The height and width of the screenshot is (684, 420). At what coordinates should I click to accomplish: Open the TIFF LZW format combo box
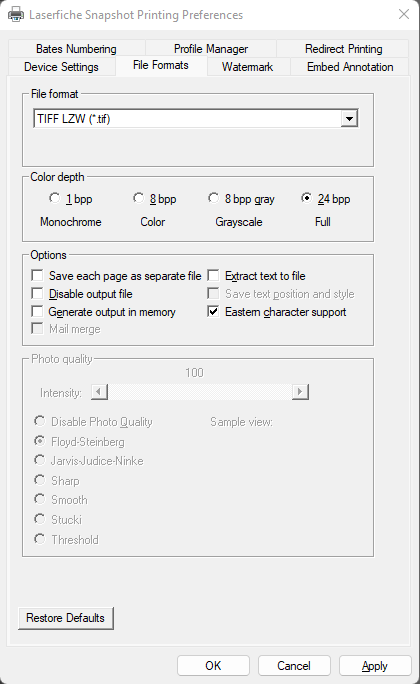pos(196,118)
